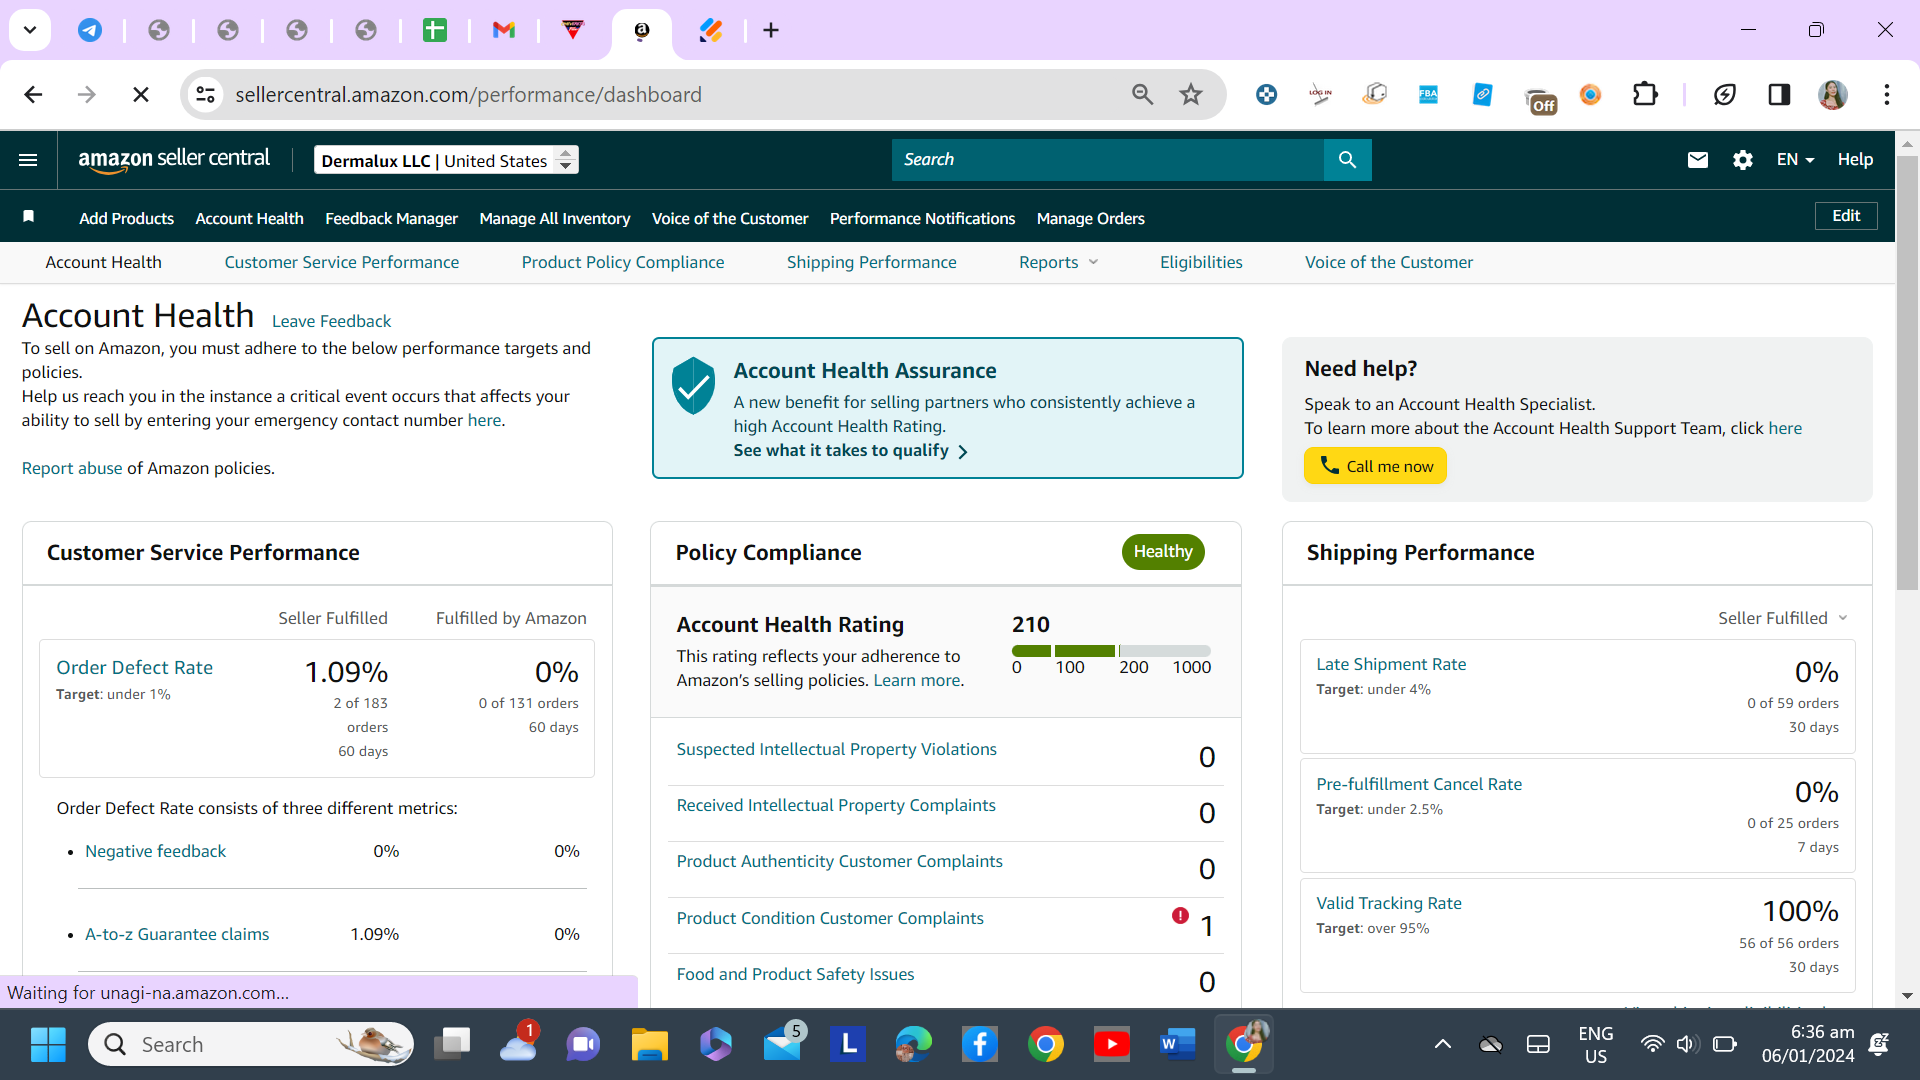
Task: Click the Chrome profile avatar
Action: pyautogui.click(x=1832, y=94)
